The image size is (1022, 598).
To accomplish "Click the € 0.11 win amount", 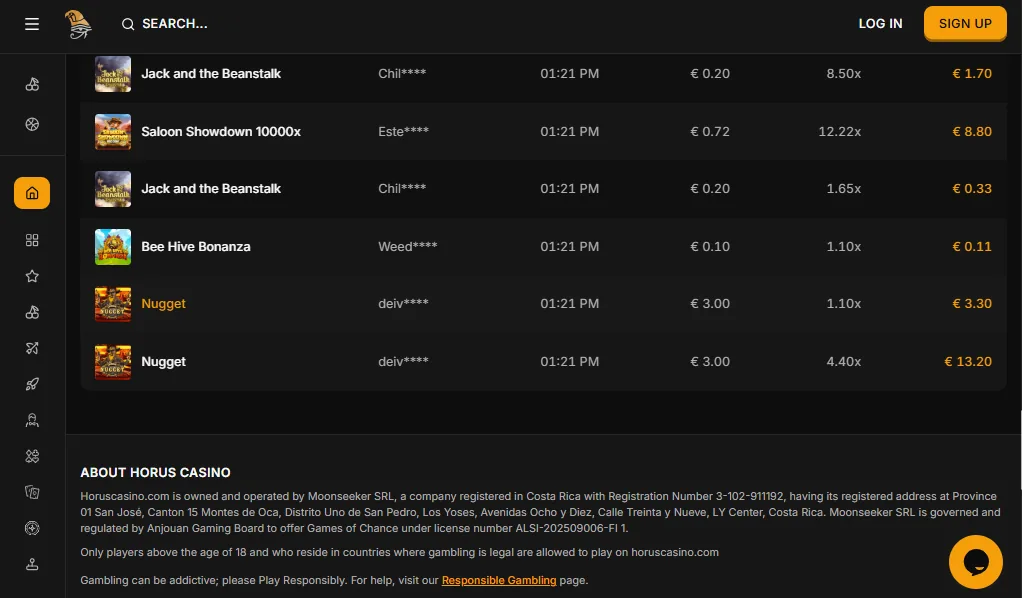I will pos(972,247).
